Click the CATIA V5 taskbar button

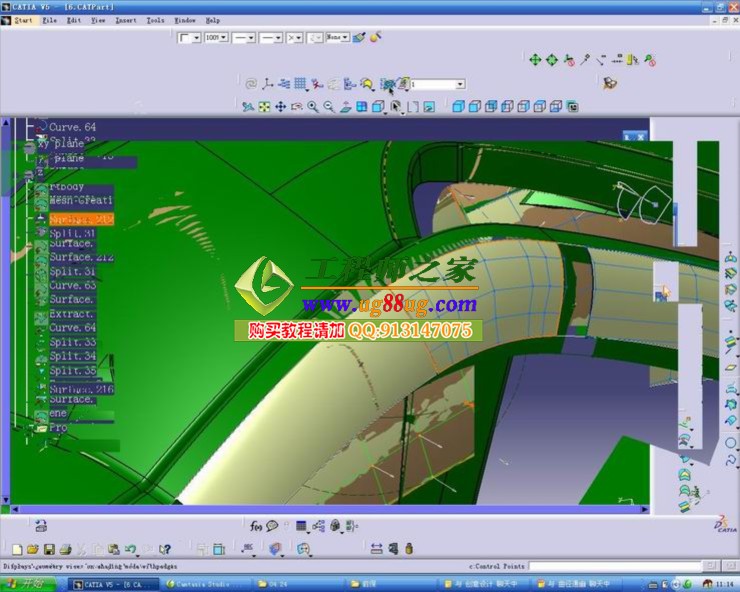point(112,584)
